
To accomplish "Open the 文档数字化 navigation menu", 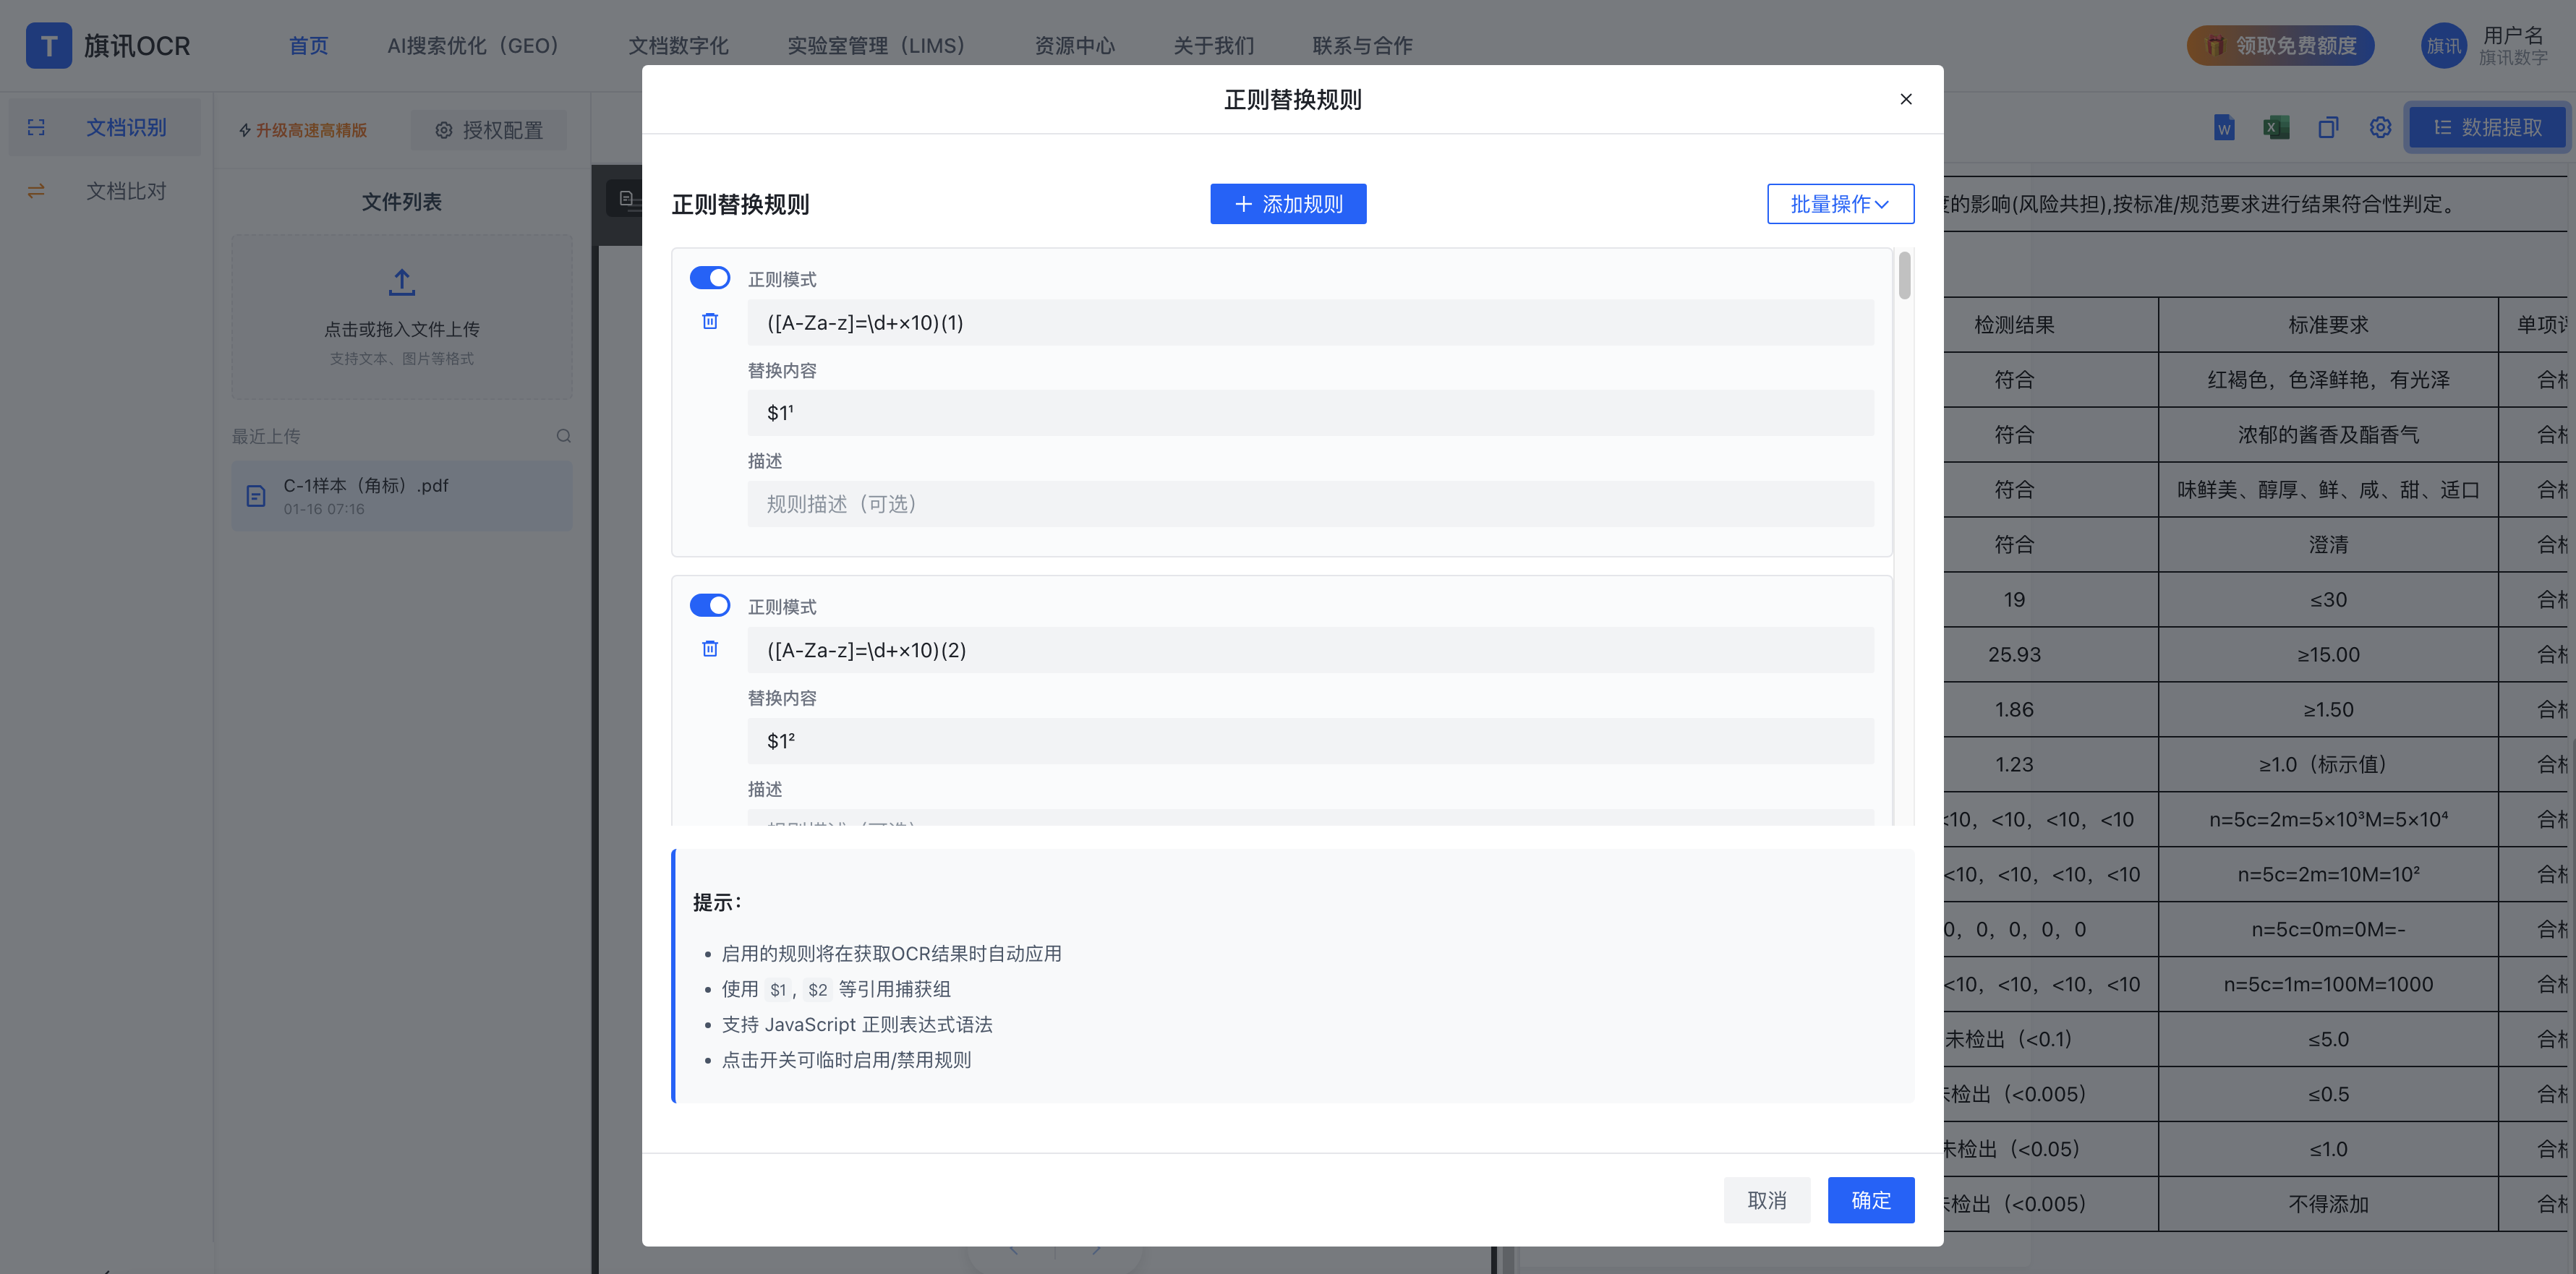I will click(x=678, y=46).
